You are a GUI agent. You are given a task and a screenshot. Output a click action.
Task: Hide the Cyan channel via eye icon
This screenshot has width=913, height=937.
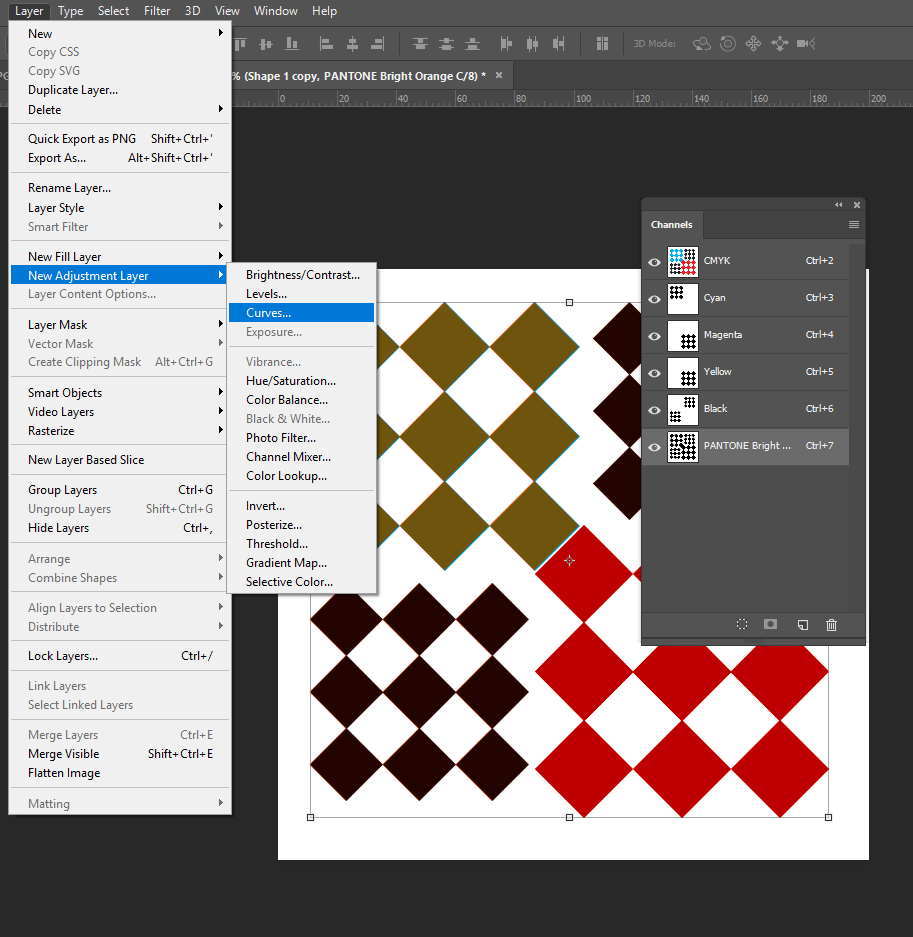tap(654, 298)
